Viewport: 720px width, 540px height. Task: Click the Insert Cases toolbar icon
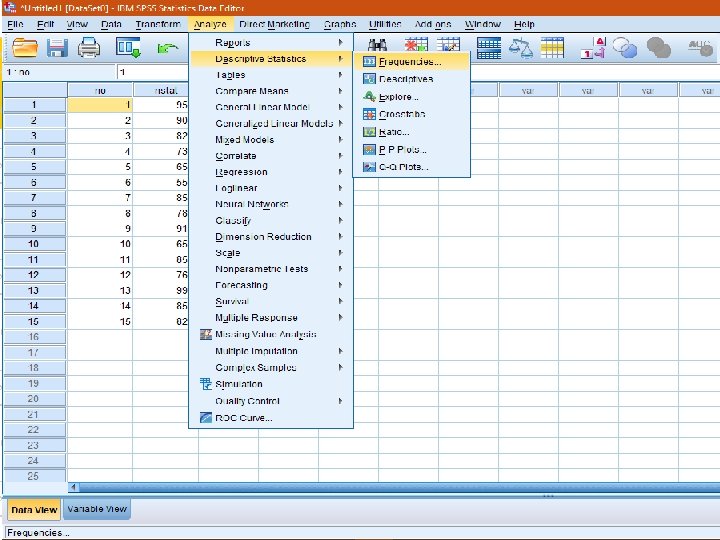pos(416,46)
